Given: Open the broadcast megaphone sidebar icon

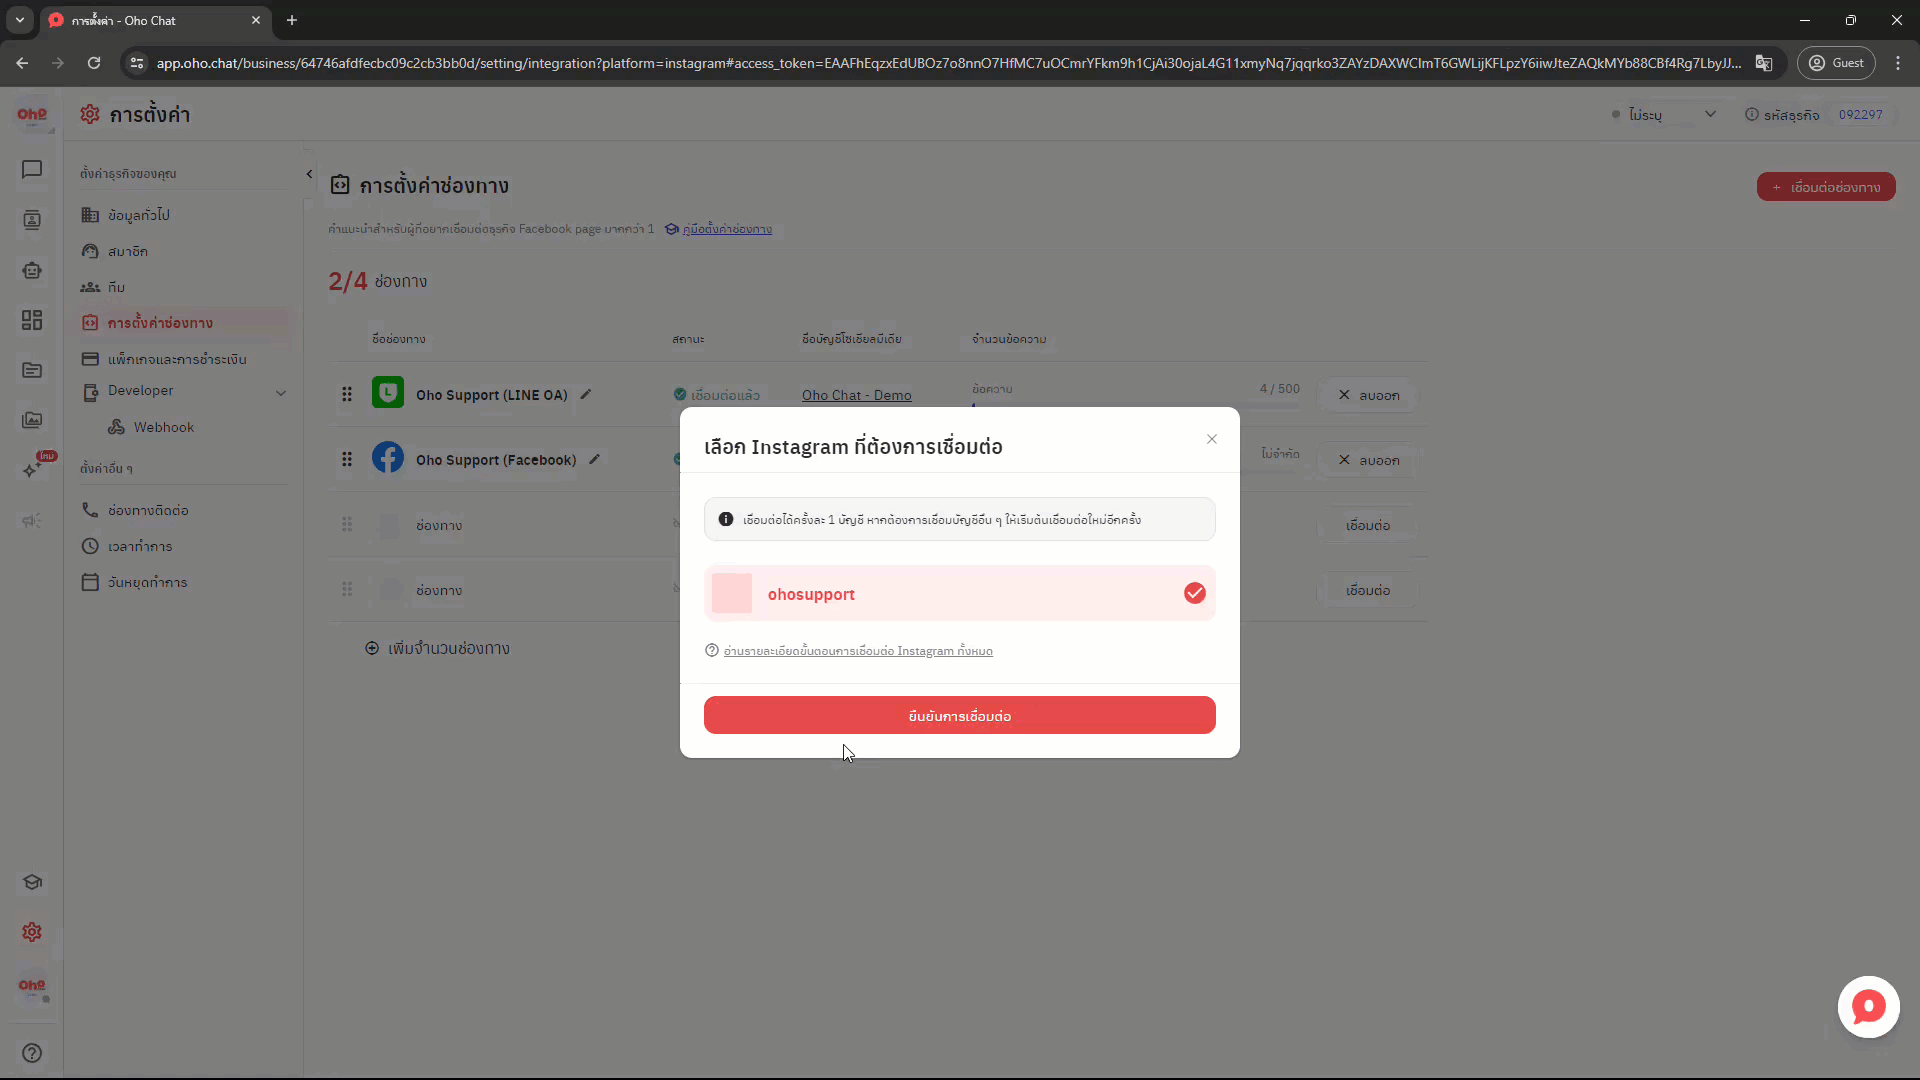Looking at the screenshot, I should tap(32, 520).
